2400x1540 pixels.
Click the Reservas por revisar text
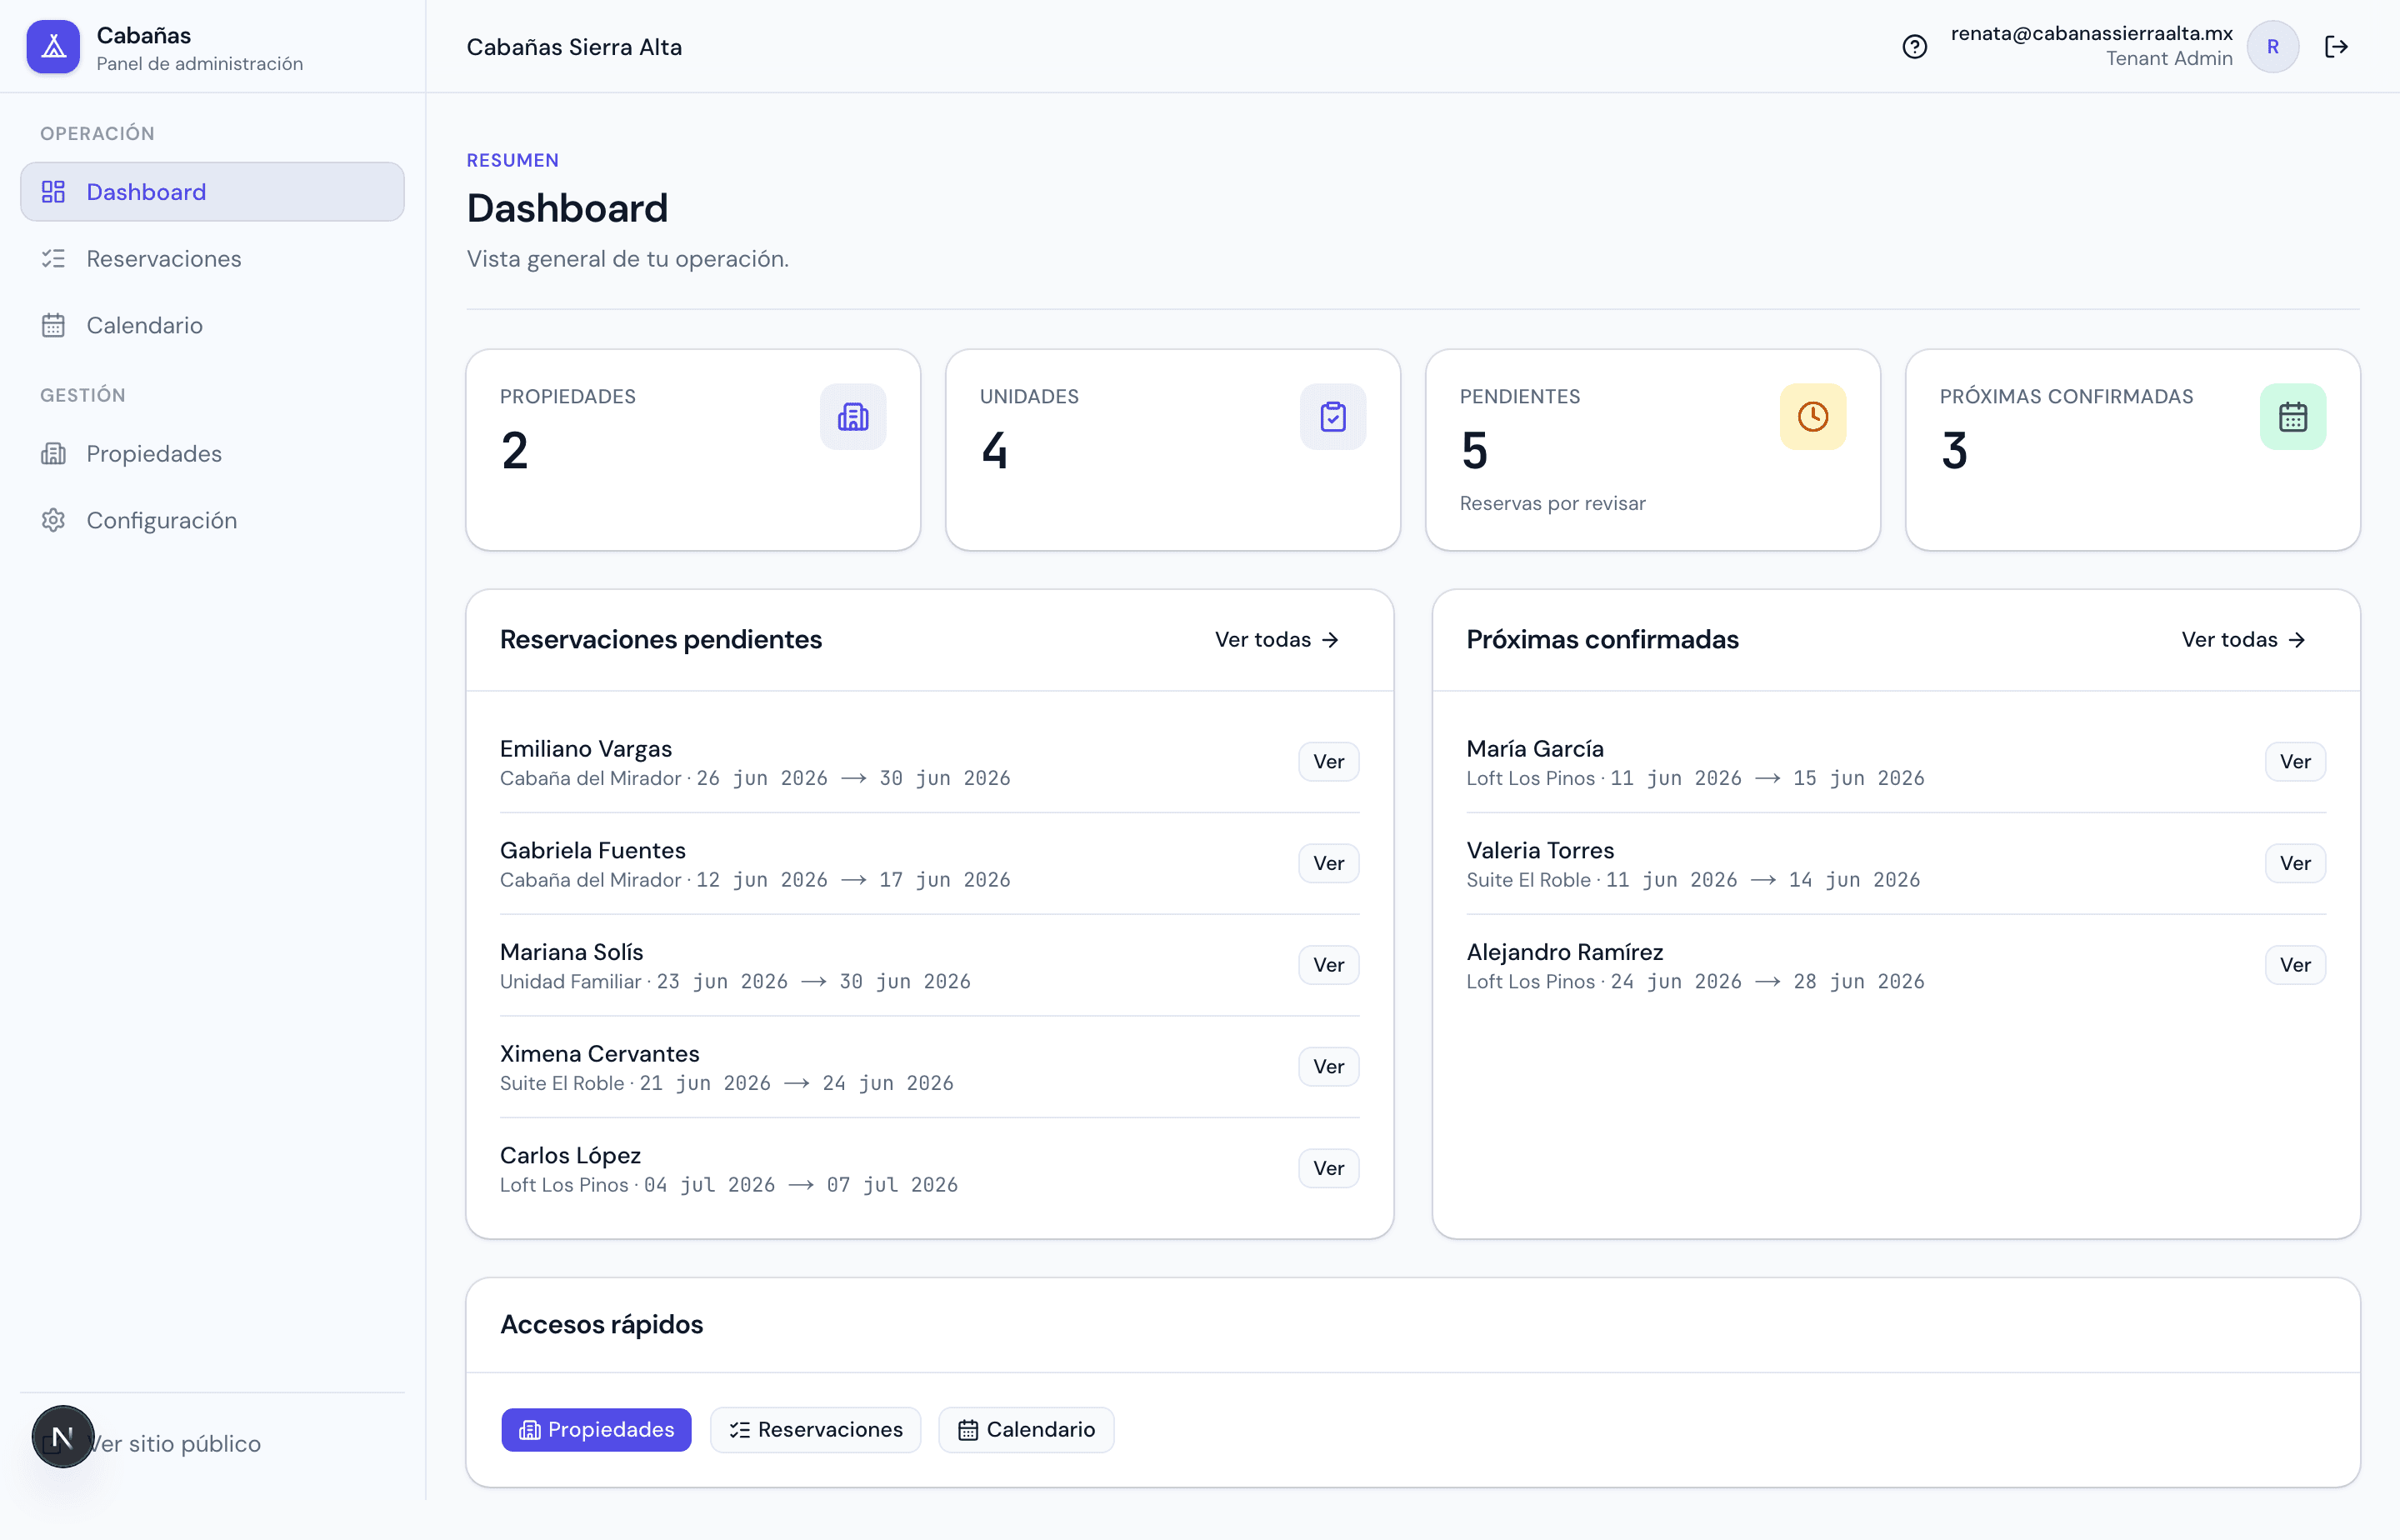pyautogui.click(x=1552, y=504)
